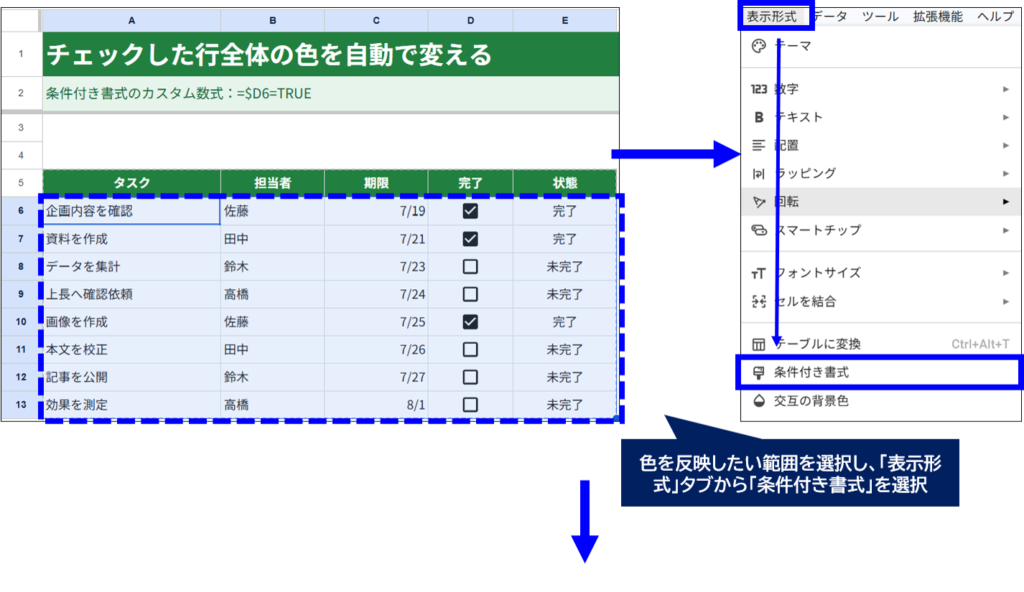Click the select-all corner box
1024x592 pixels.
click(x=21, y=20)
